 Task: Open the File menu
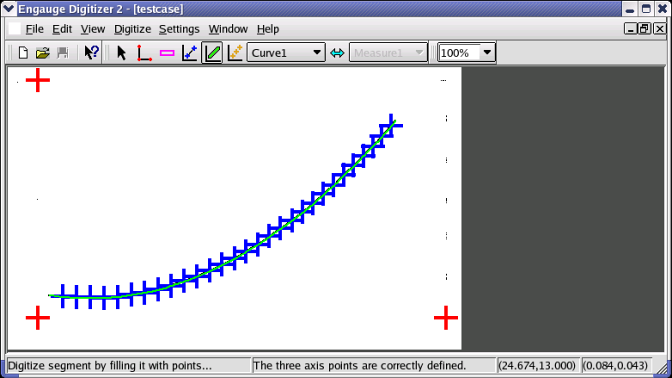[x=34, y=29]
